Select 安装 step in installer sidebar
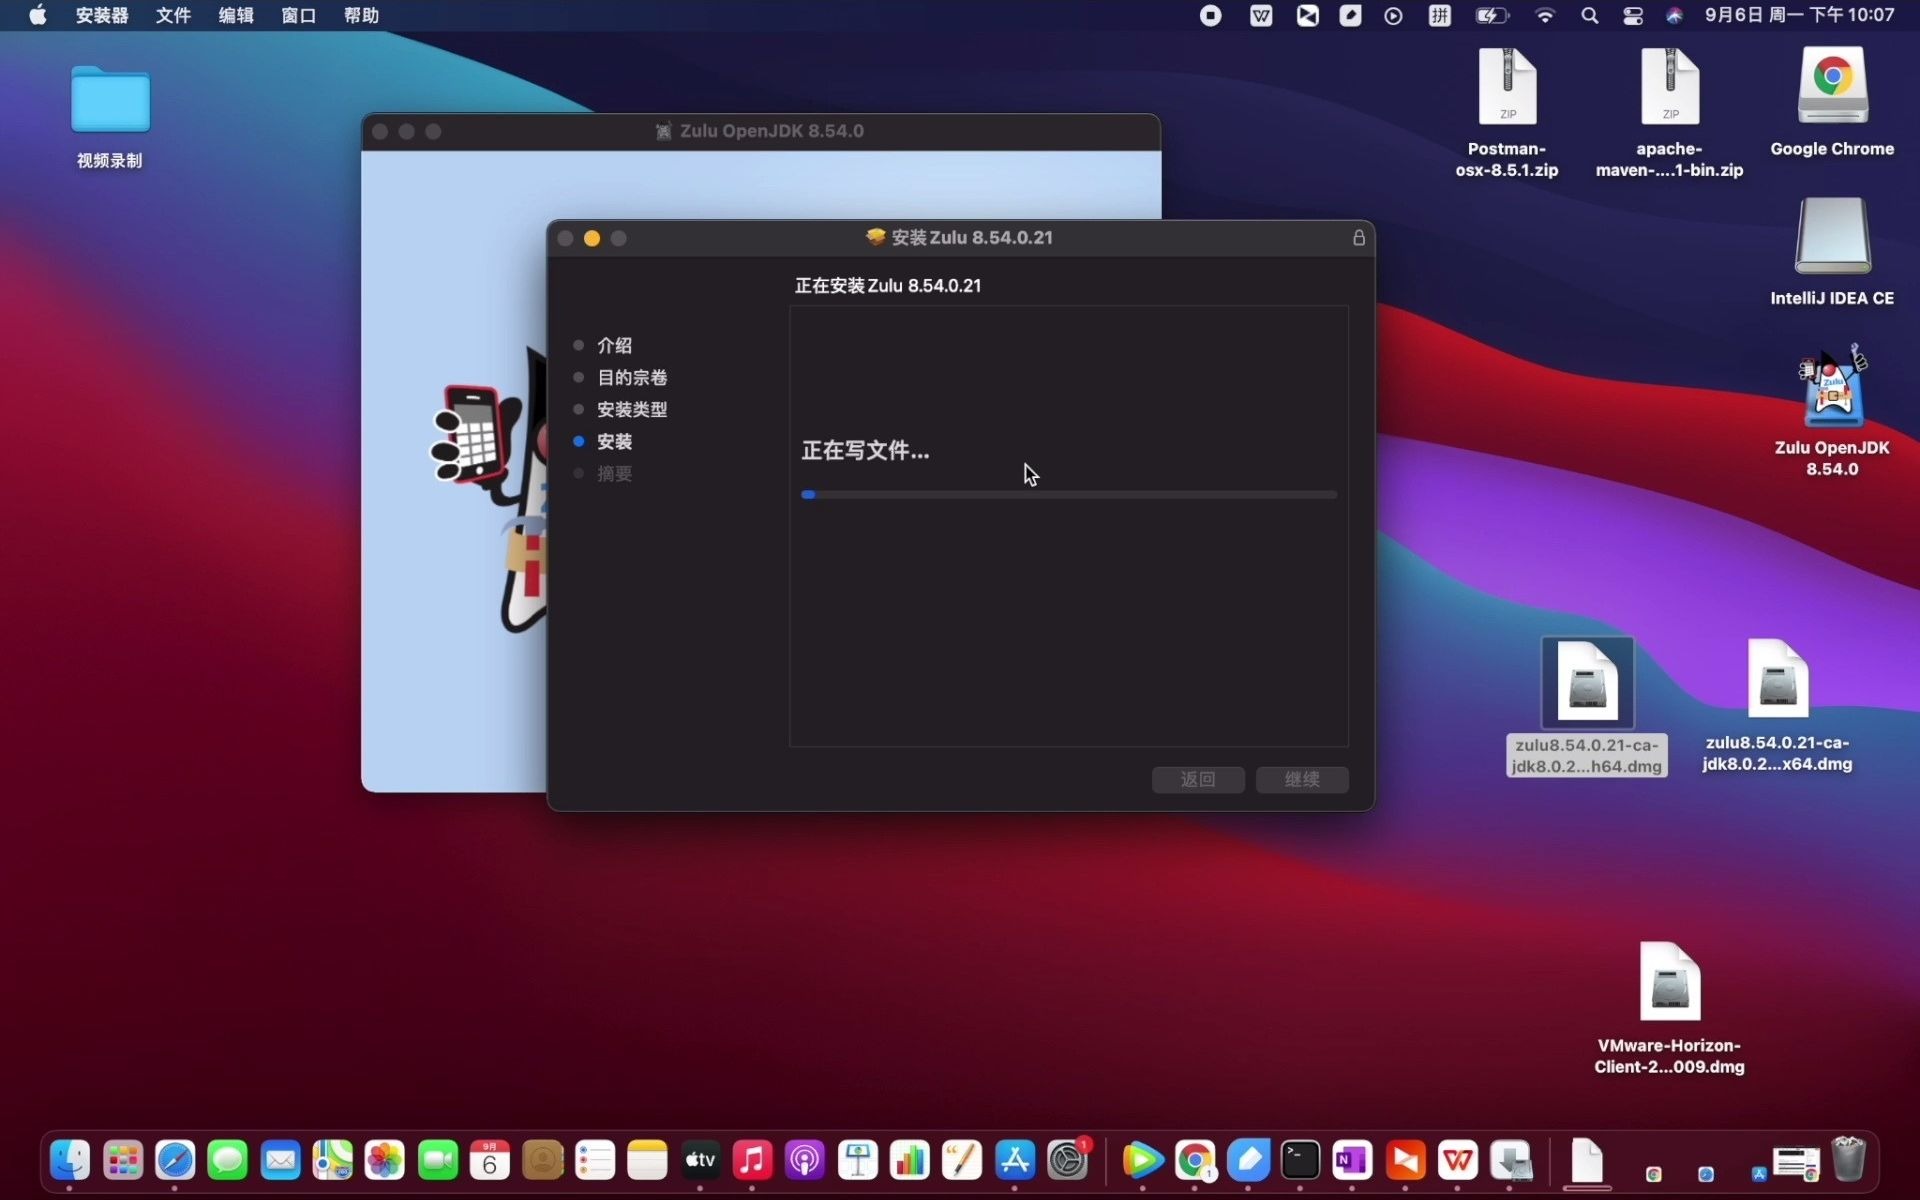The width and height of the screenshot is (1920, 1200). tap(614, 441)
